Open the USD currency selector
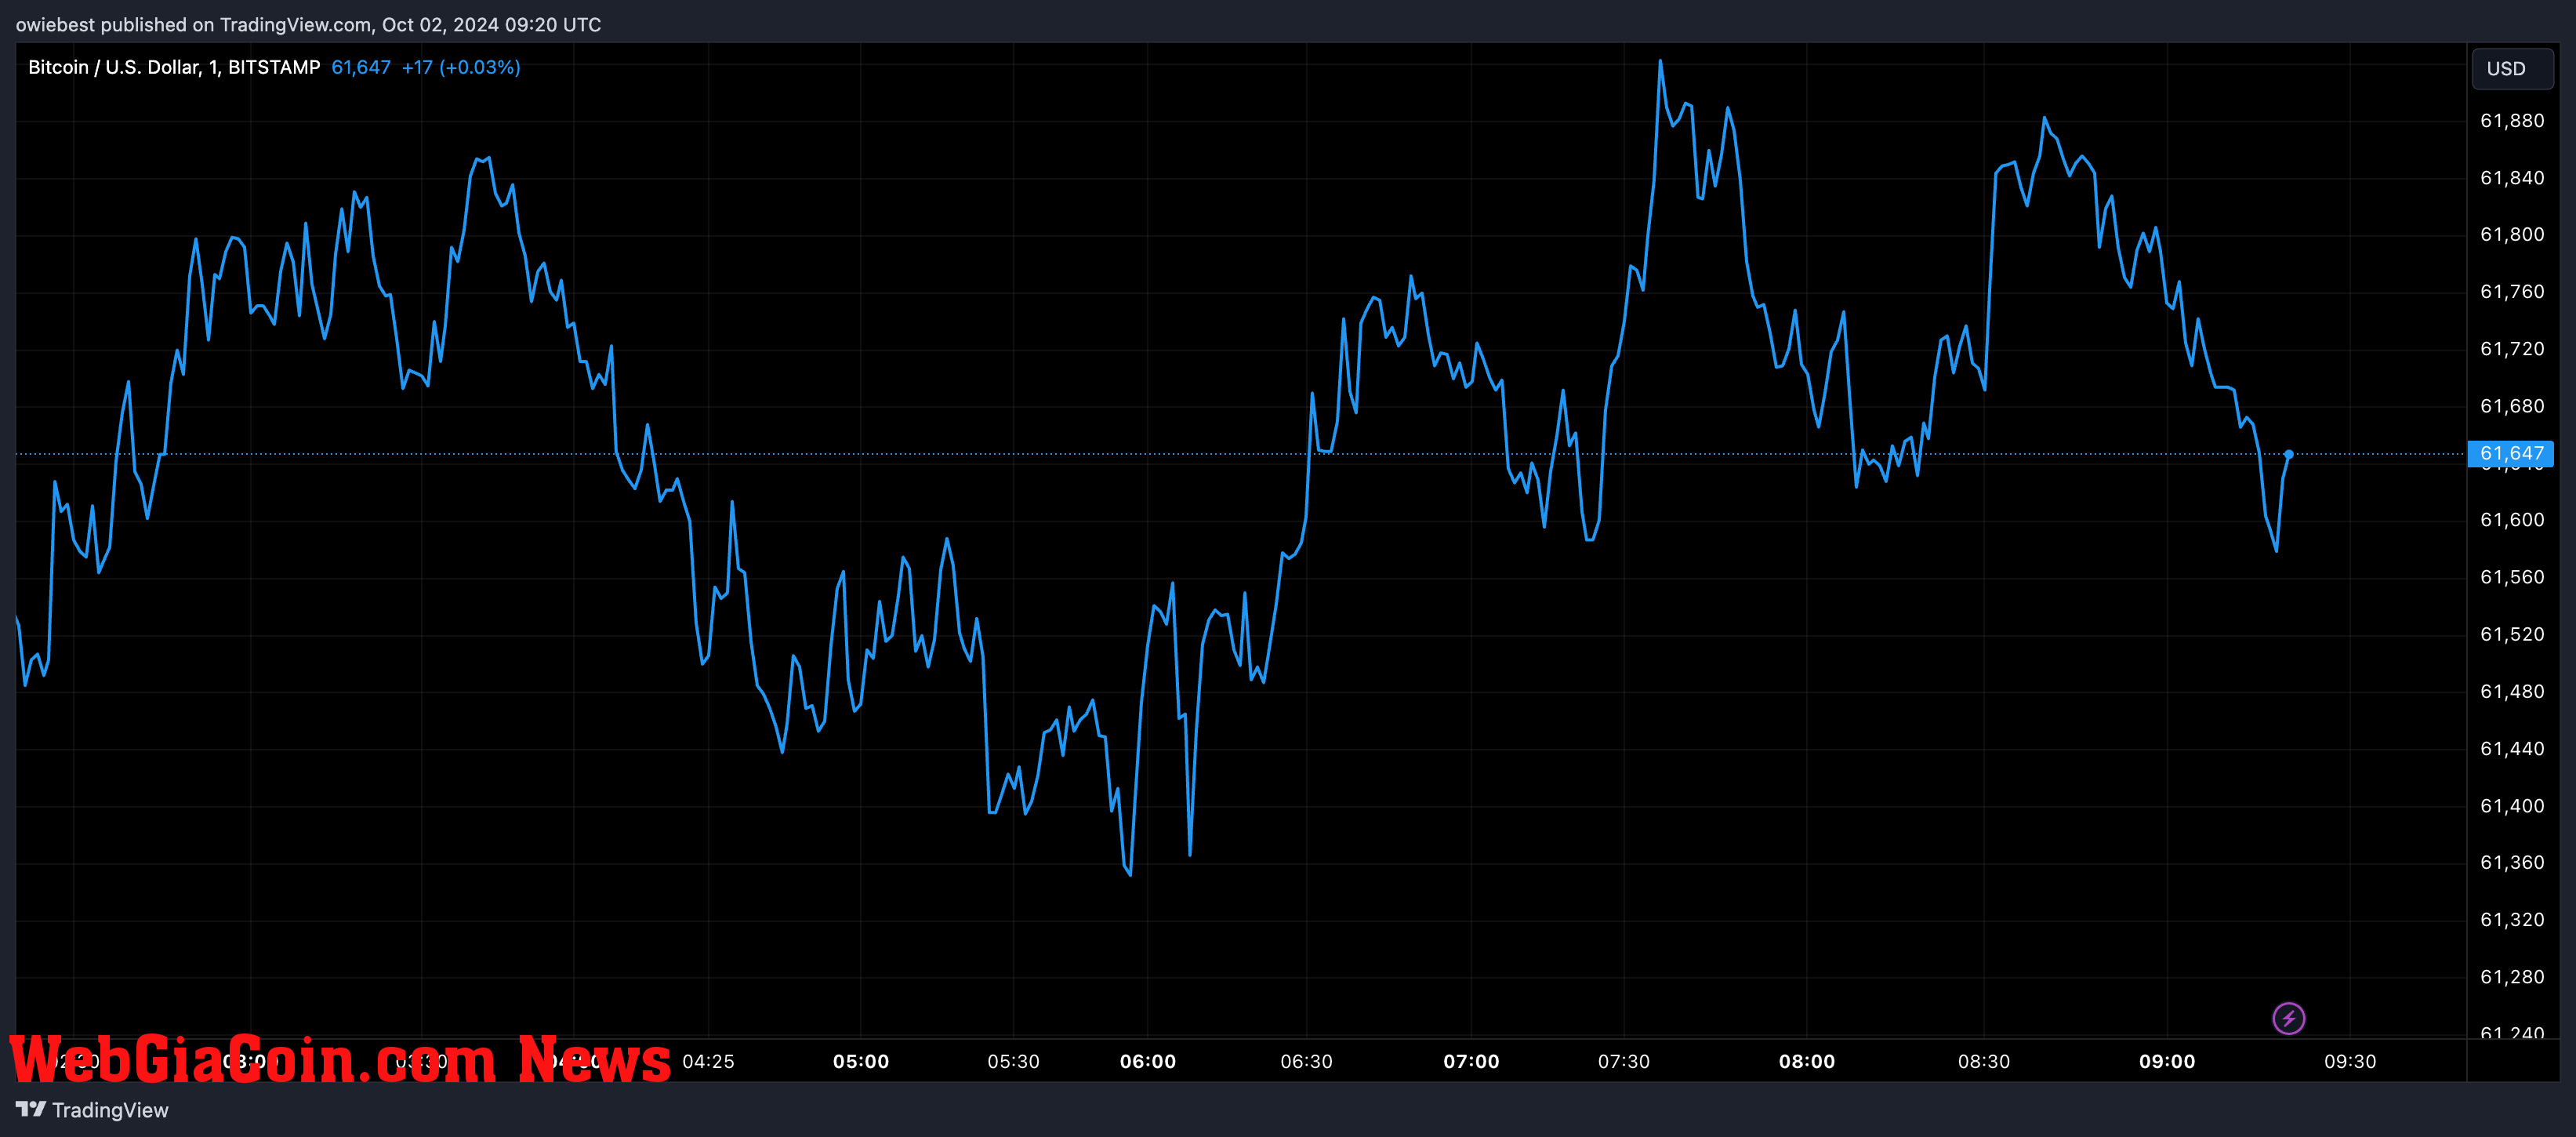 [2512, 68]
